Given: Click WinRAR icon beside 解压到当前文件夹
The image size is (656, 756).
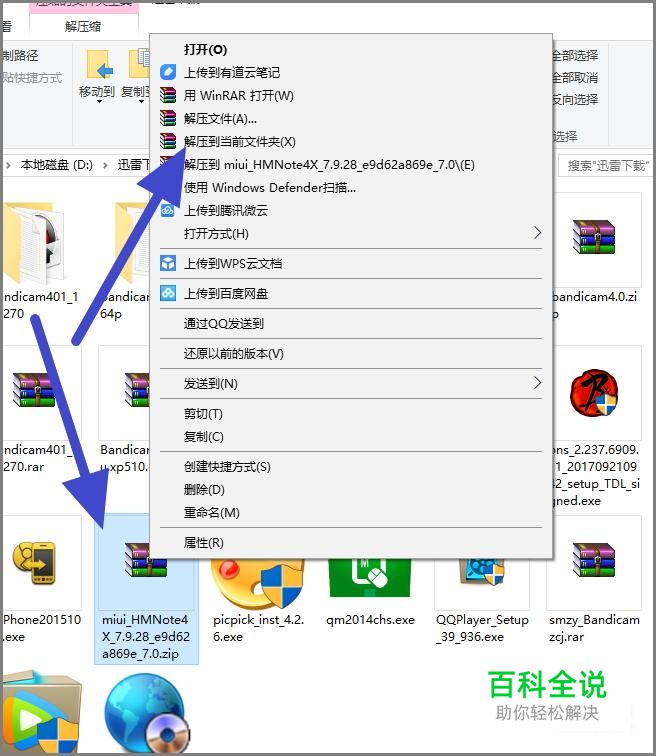Looking at the screenshot, I should click(x=168, y=141).
